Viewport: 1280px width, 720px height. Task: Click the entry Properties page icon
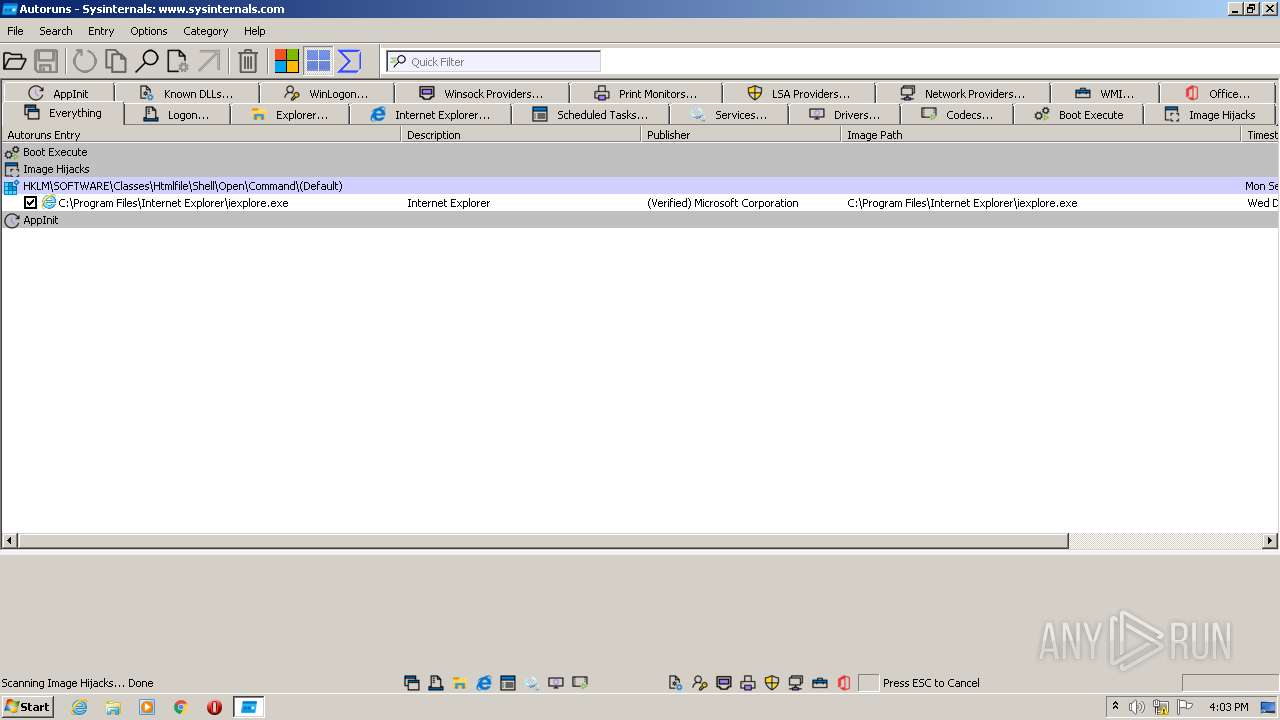click(x=178, y=61)
